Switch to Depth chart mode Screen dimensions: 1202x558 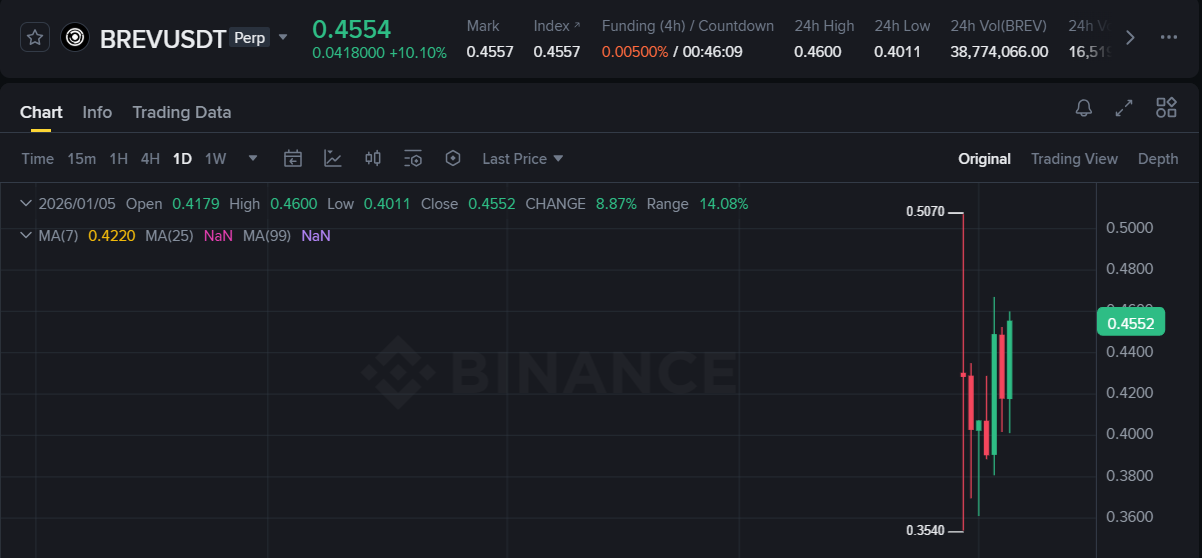pos(1158,159)
